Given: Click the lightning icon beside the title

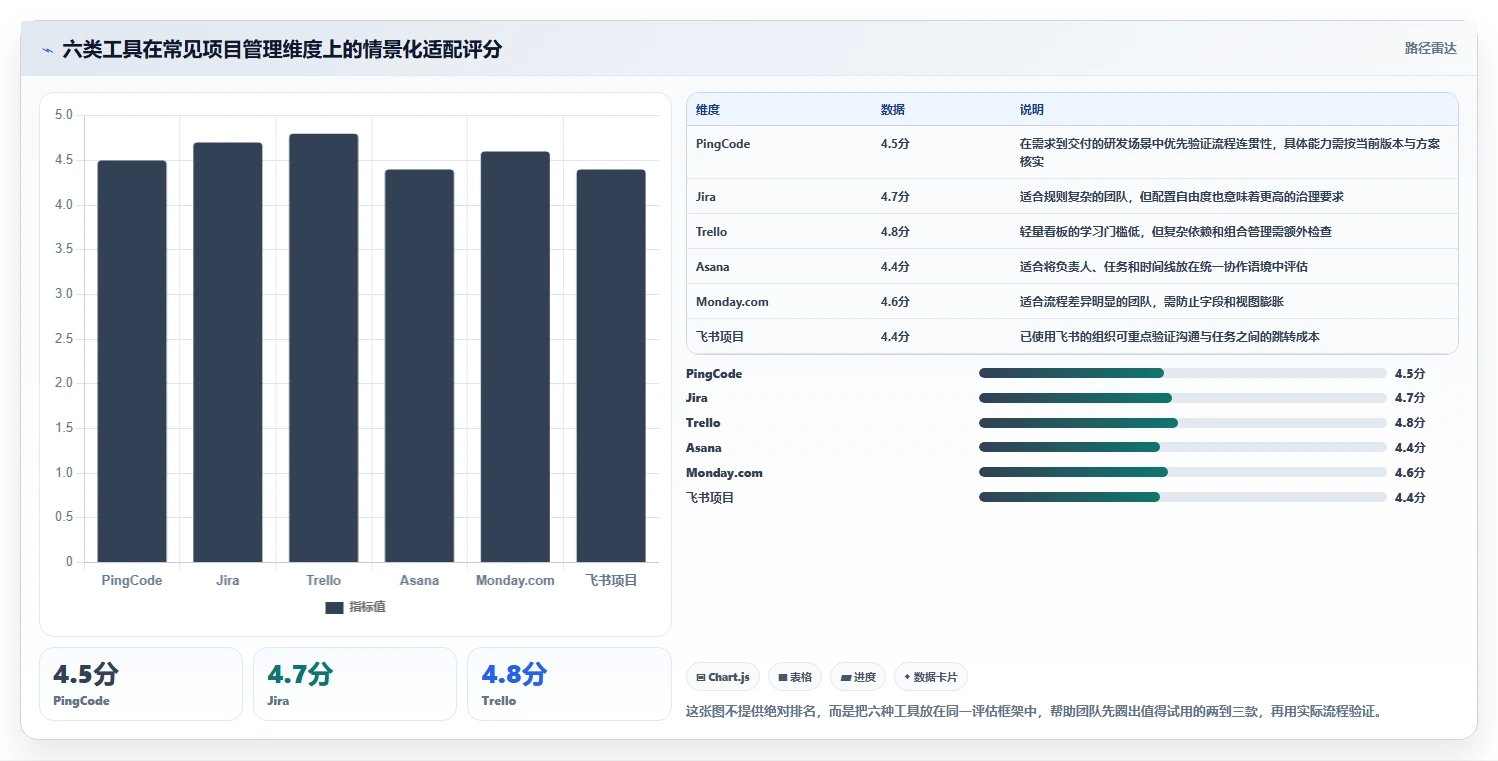Looking at the screenshot, I should click(48, 50).
